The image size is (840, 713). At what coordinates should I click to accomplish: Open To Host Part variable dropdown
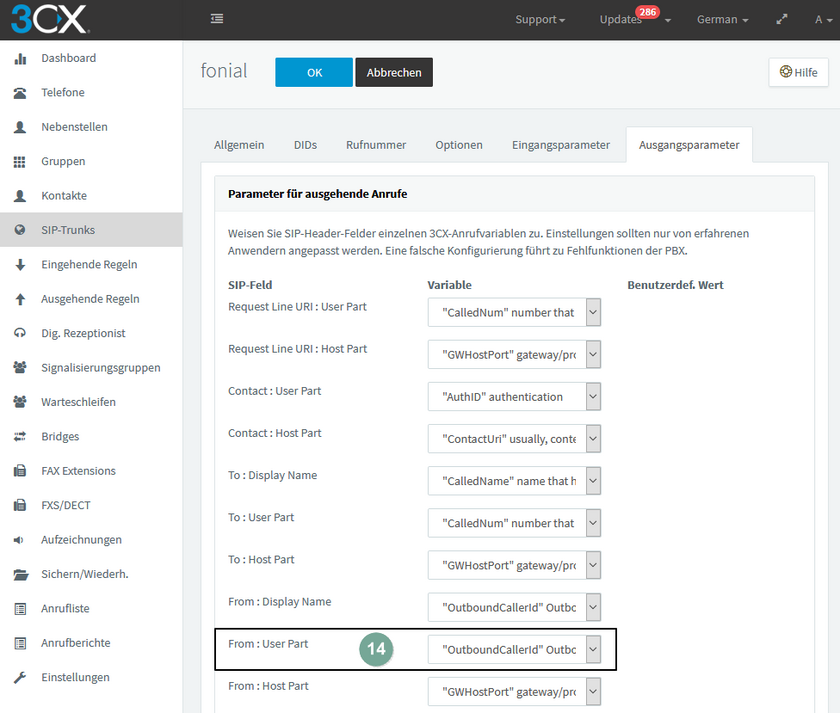click(514, 565)
